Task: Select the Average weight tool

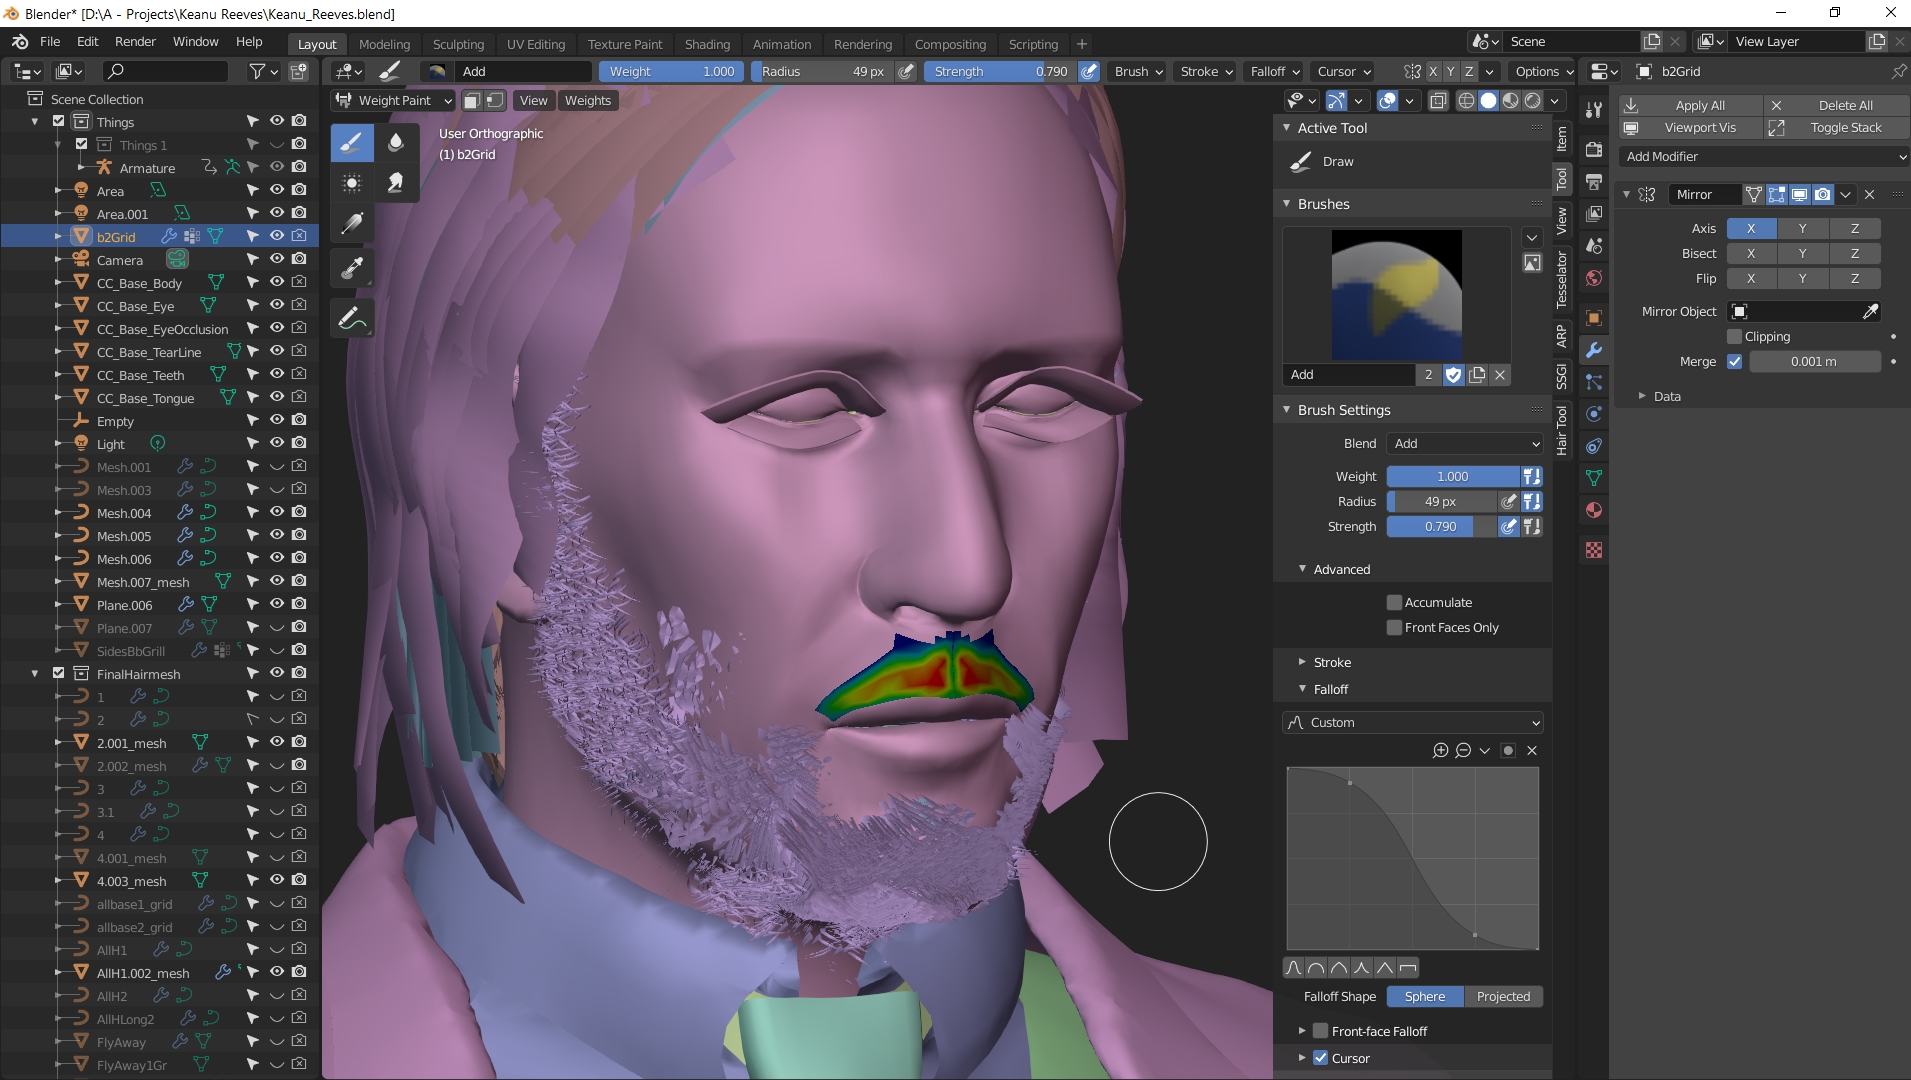Action: (x=352, y=183)
